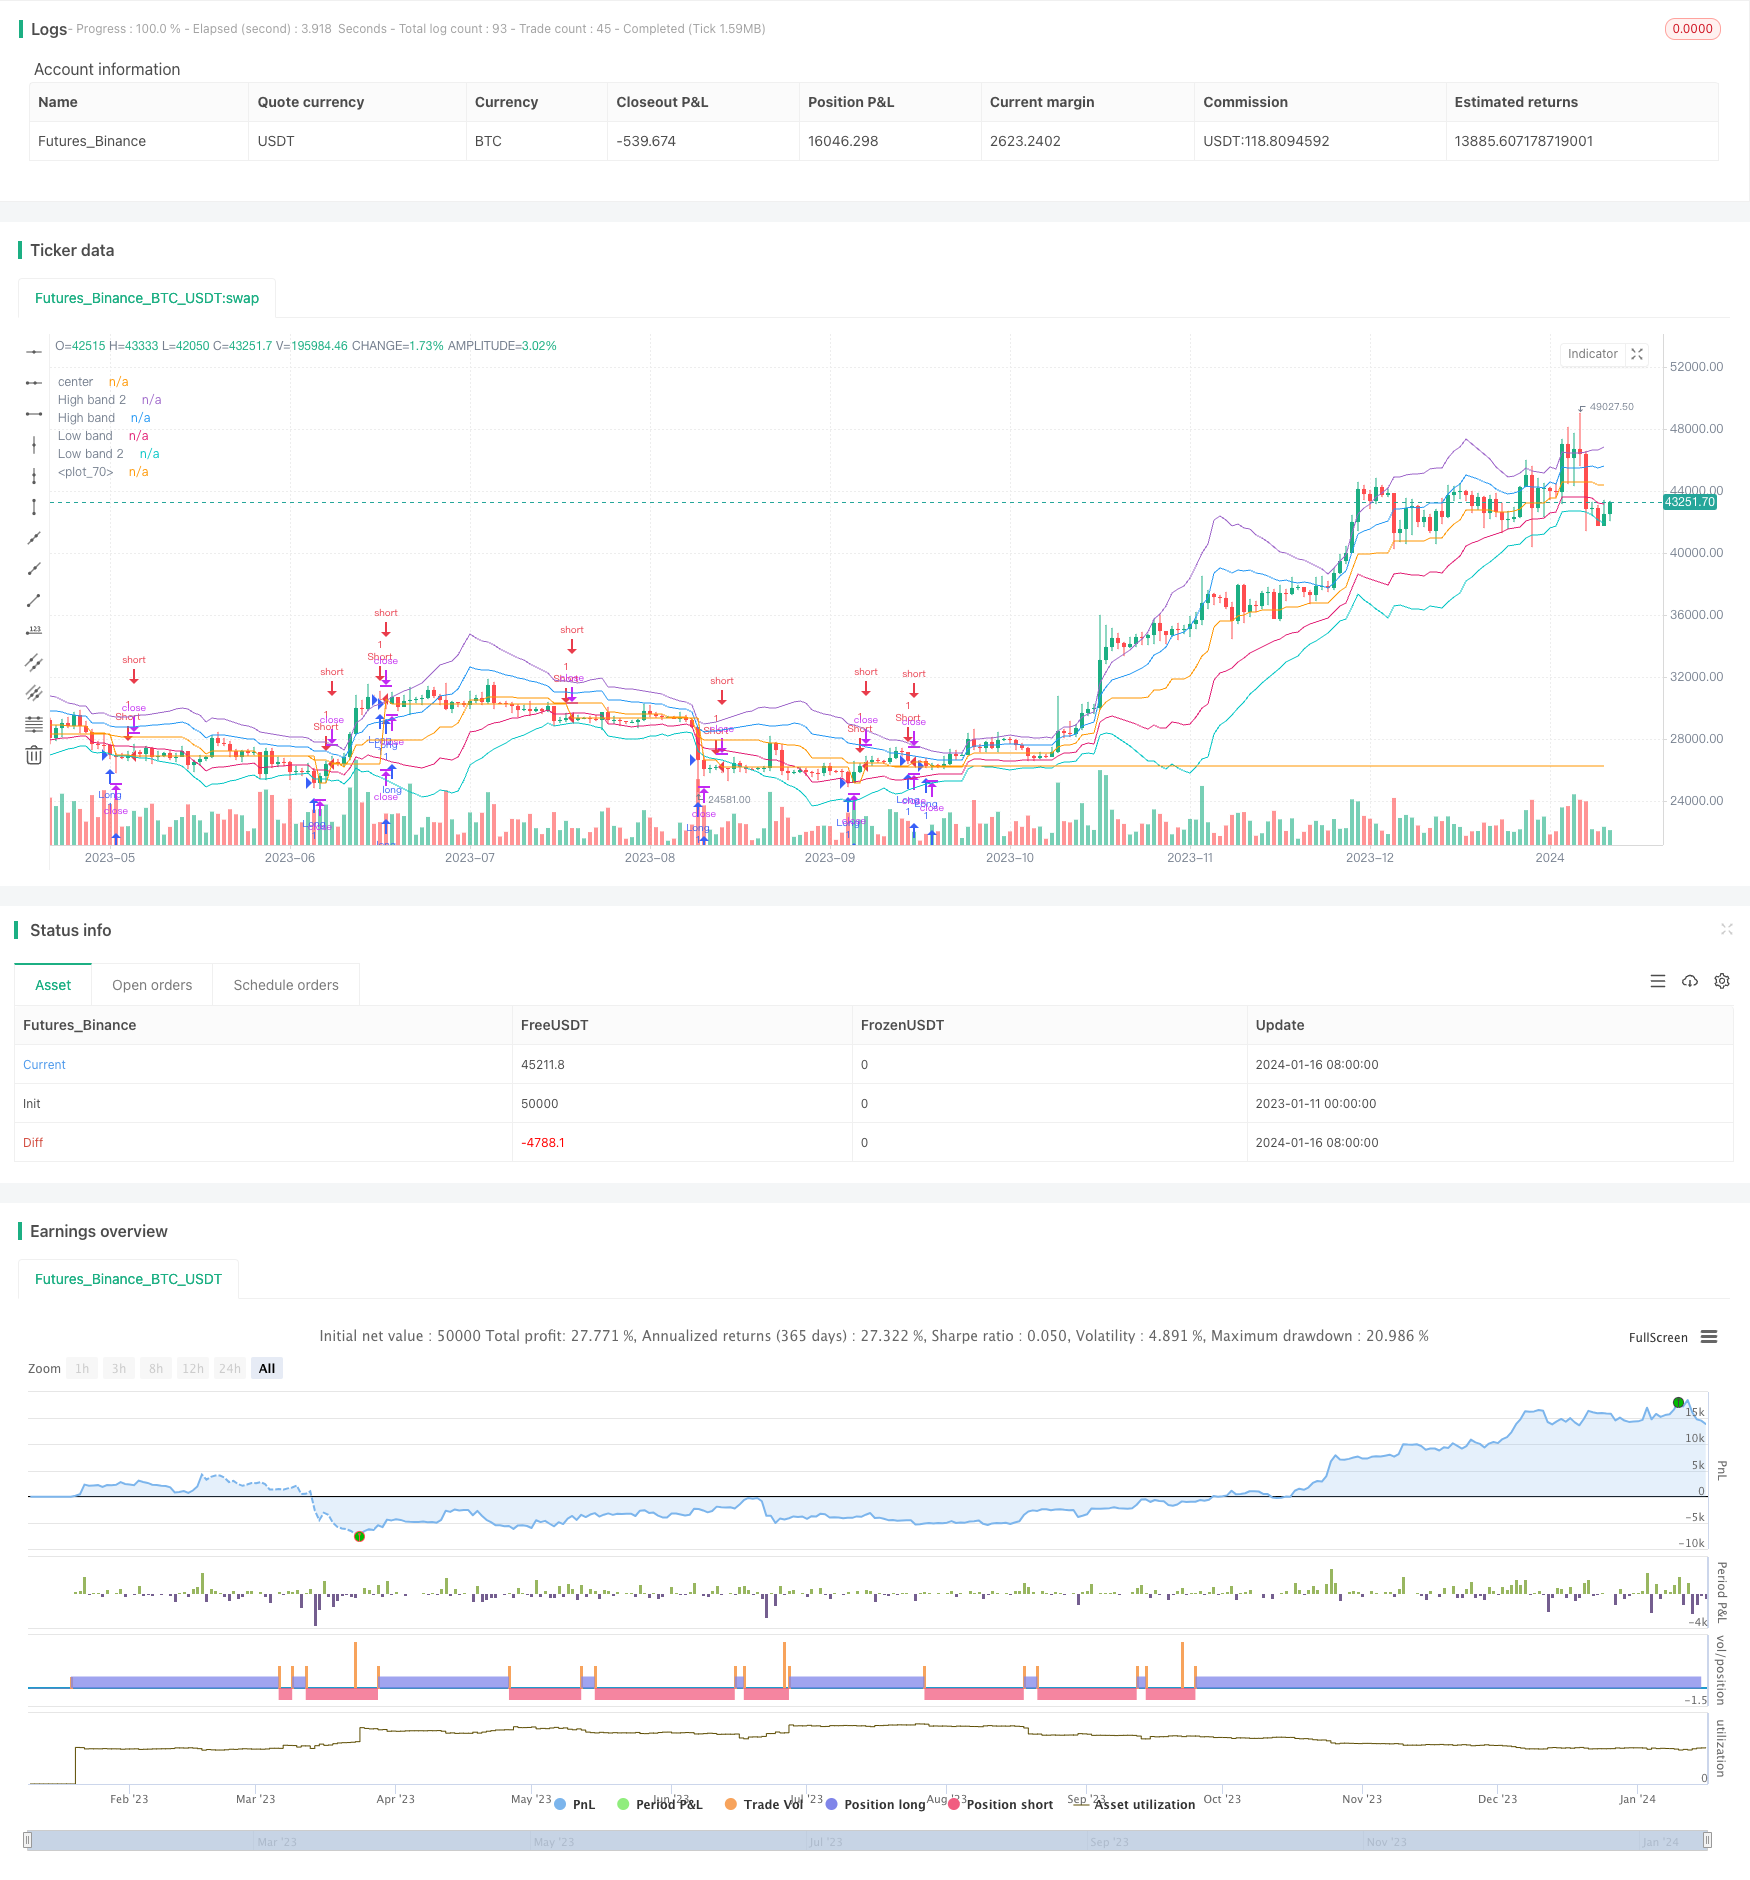
Task: Set chart zoom to 3h
Action: 119,1368
